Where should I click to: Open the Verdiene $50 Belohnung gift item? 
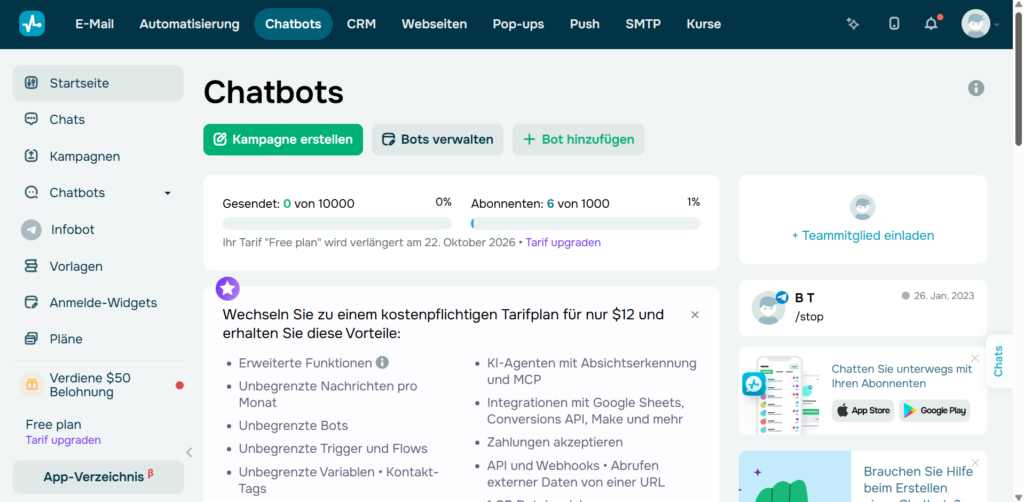point(98,385)
